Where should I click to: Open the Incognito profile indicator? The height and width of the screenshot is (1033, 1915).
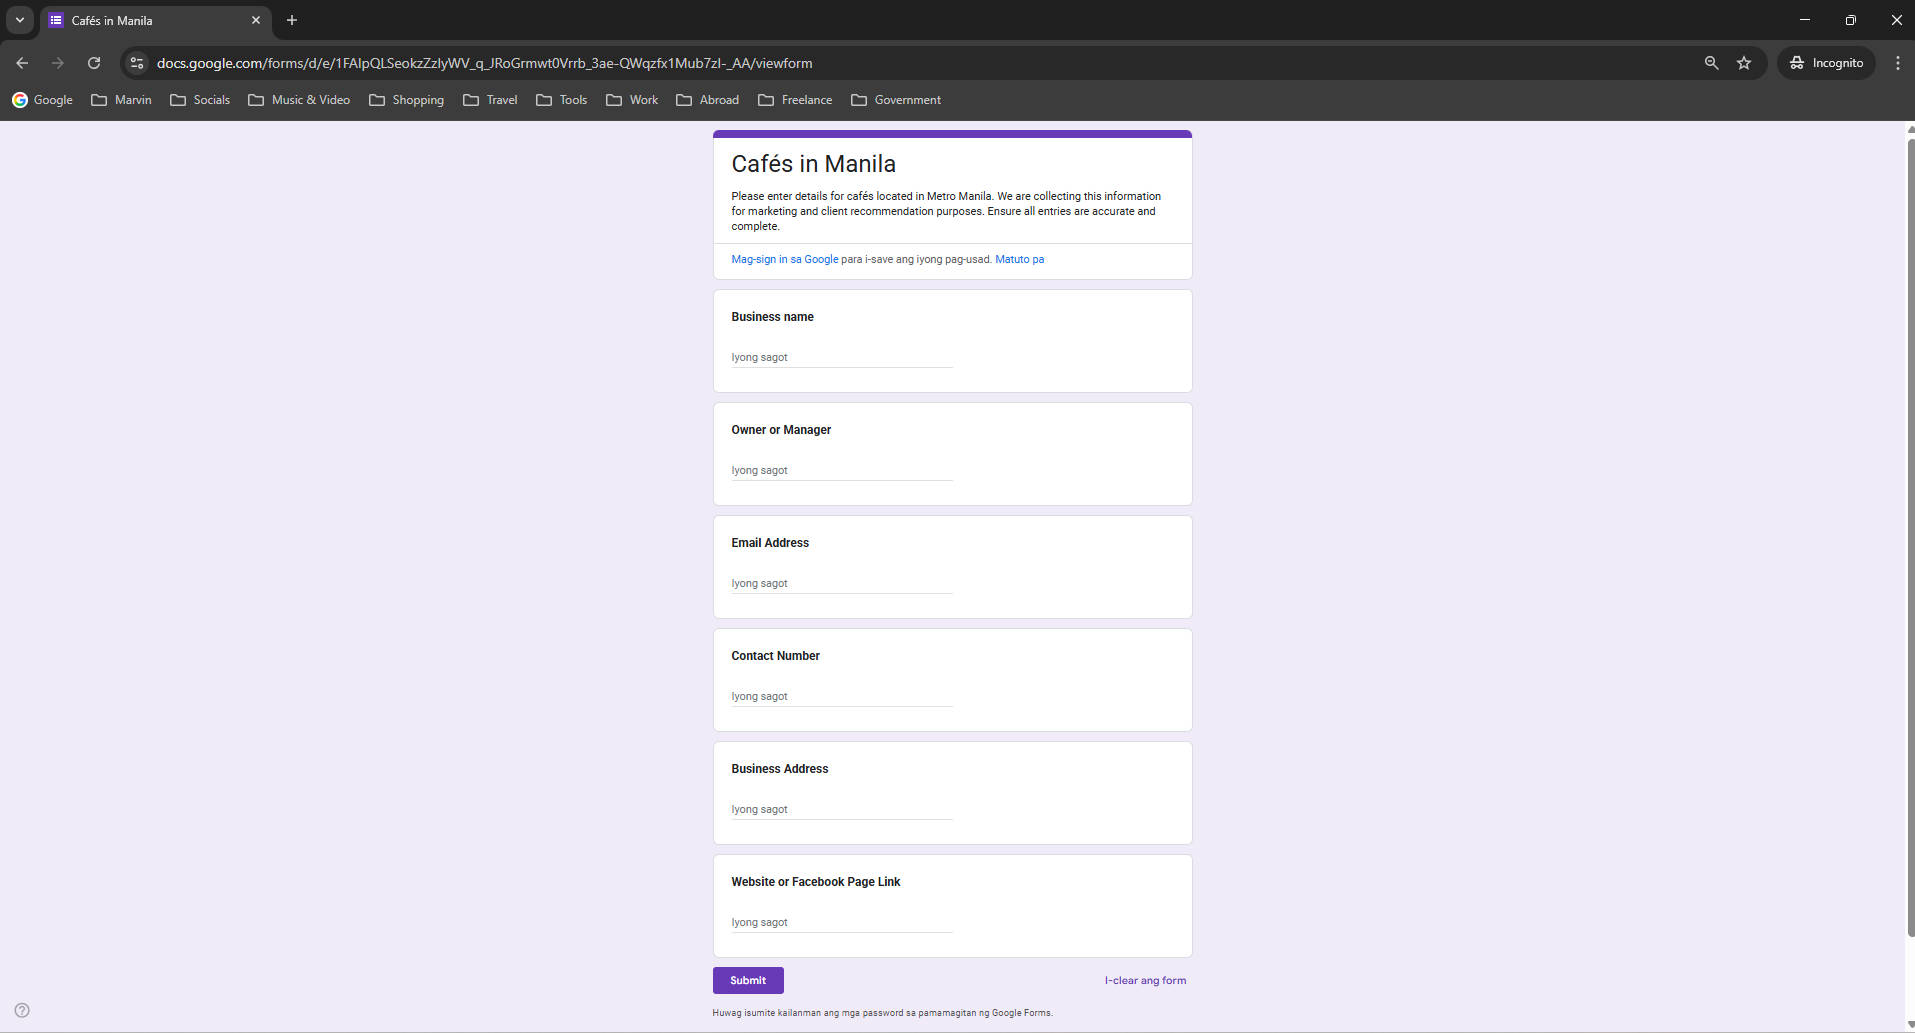click(x=1826, y=63)
